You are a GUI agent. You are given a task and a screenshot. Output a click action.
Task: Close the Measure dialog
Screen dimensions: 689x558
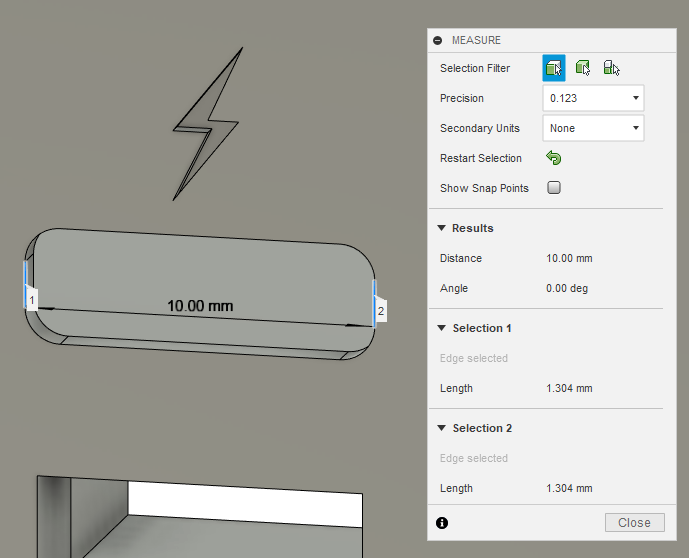635,522
